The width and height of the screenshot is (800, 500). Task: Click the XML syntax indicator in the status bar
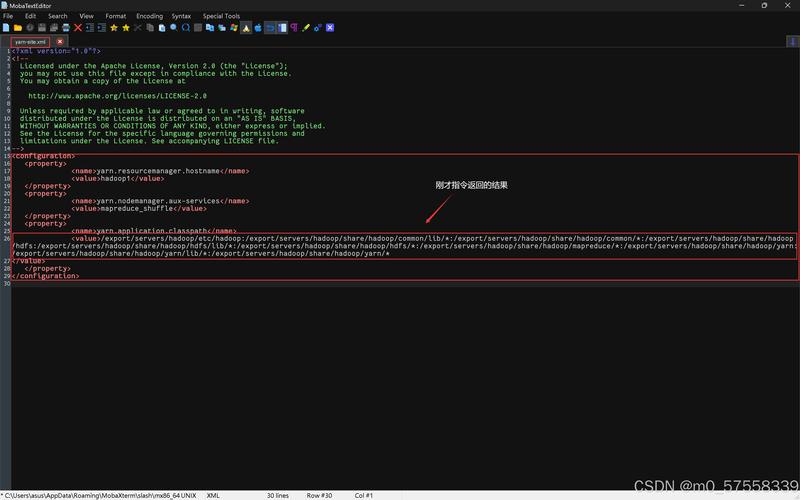pos(213,495)
